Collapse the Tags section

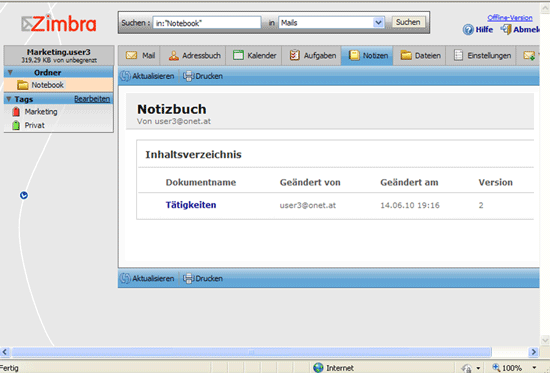(x=9, y=99)
